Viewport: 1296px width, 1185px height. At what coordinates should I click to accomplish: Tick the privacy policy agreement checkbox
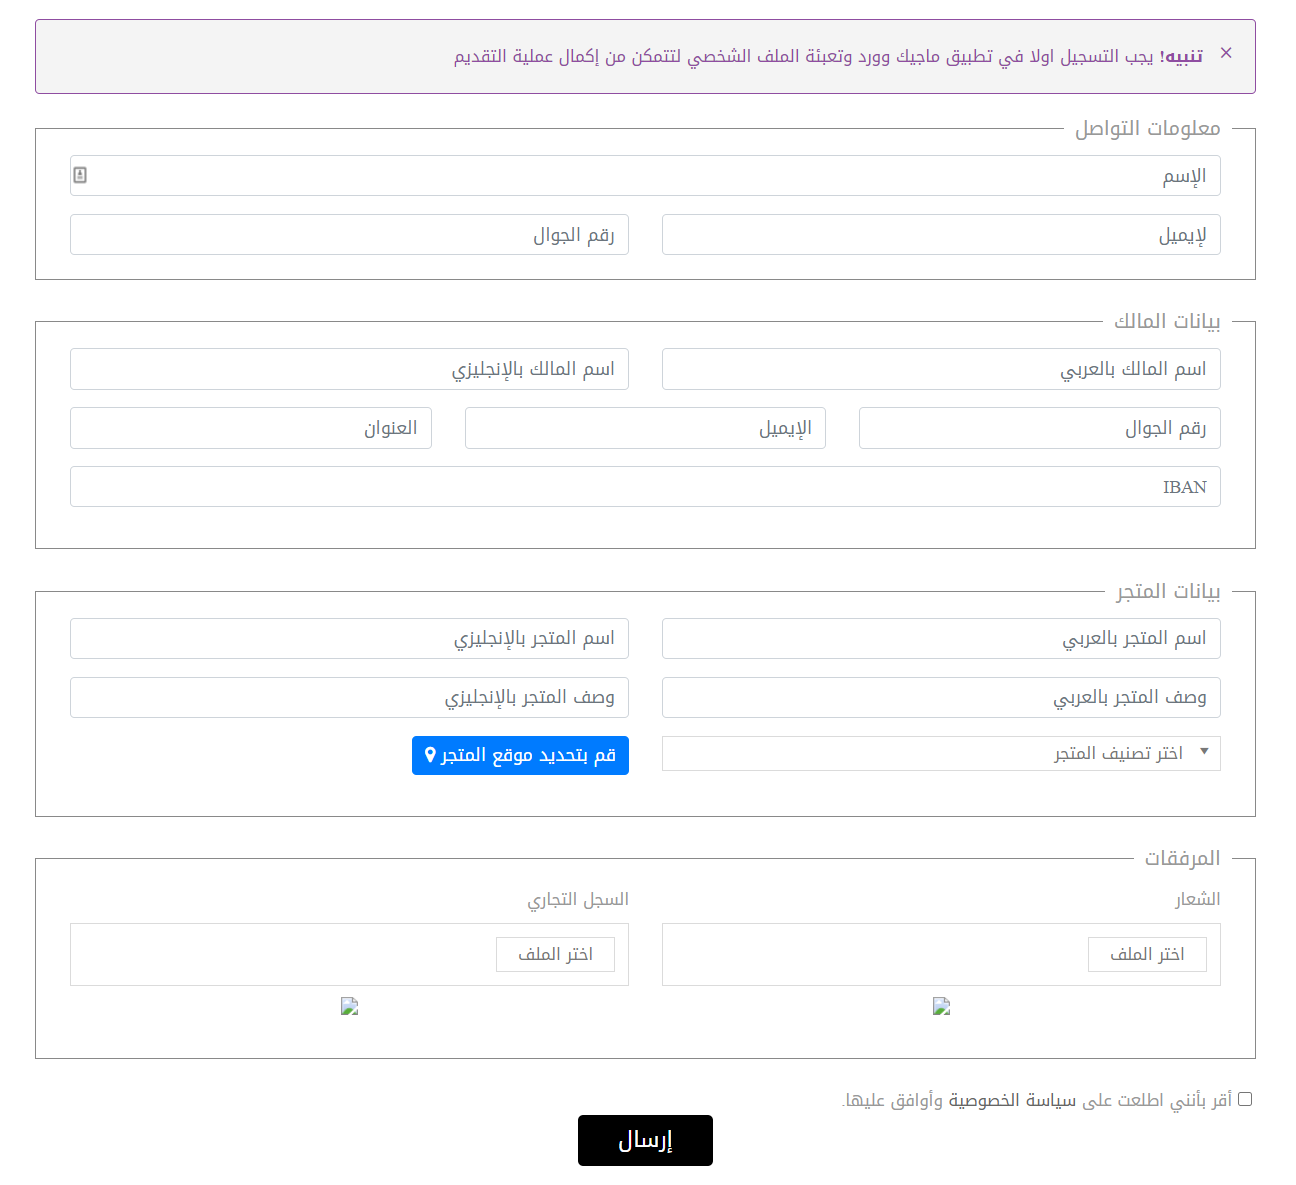(x=1245, y=1099)
